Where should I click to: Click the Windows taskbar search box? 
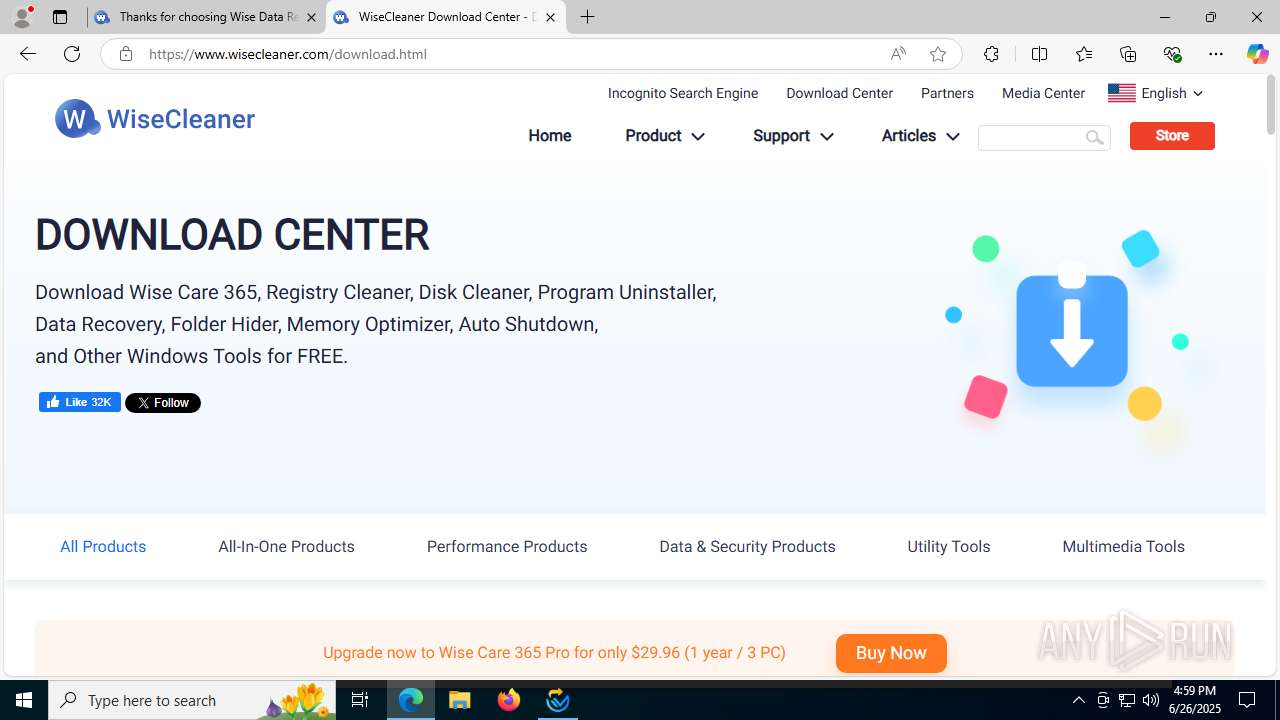(x=192, y=700)
